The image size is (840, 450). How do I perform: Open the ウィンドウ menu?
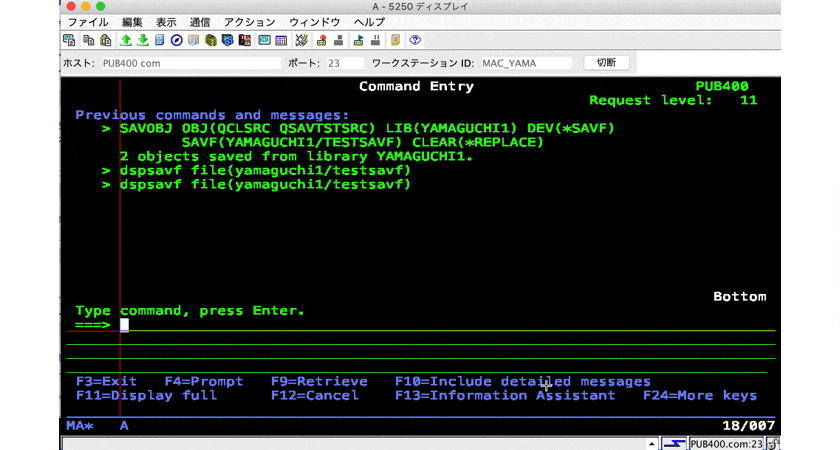point(314,22)
